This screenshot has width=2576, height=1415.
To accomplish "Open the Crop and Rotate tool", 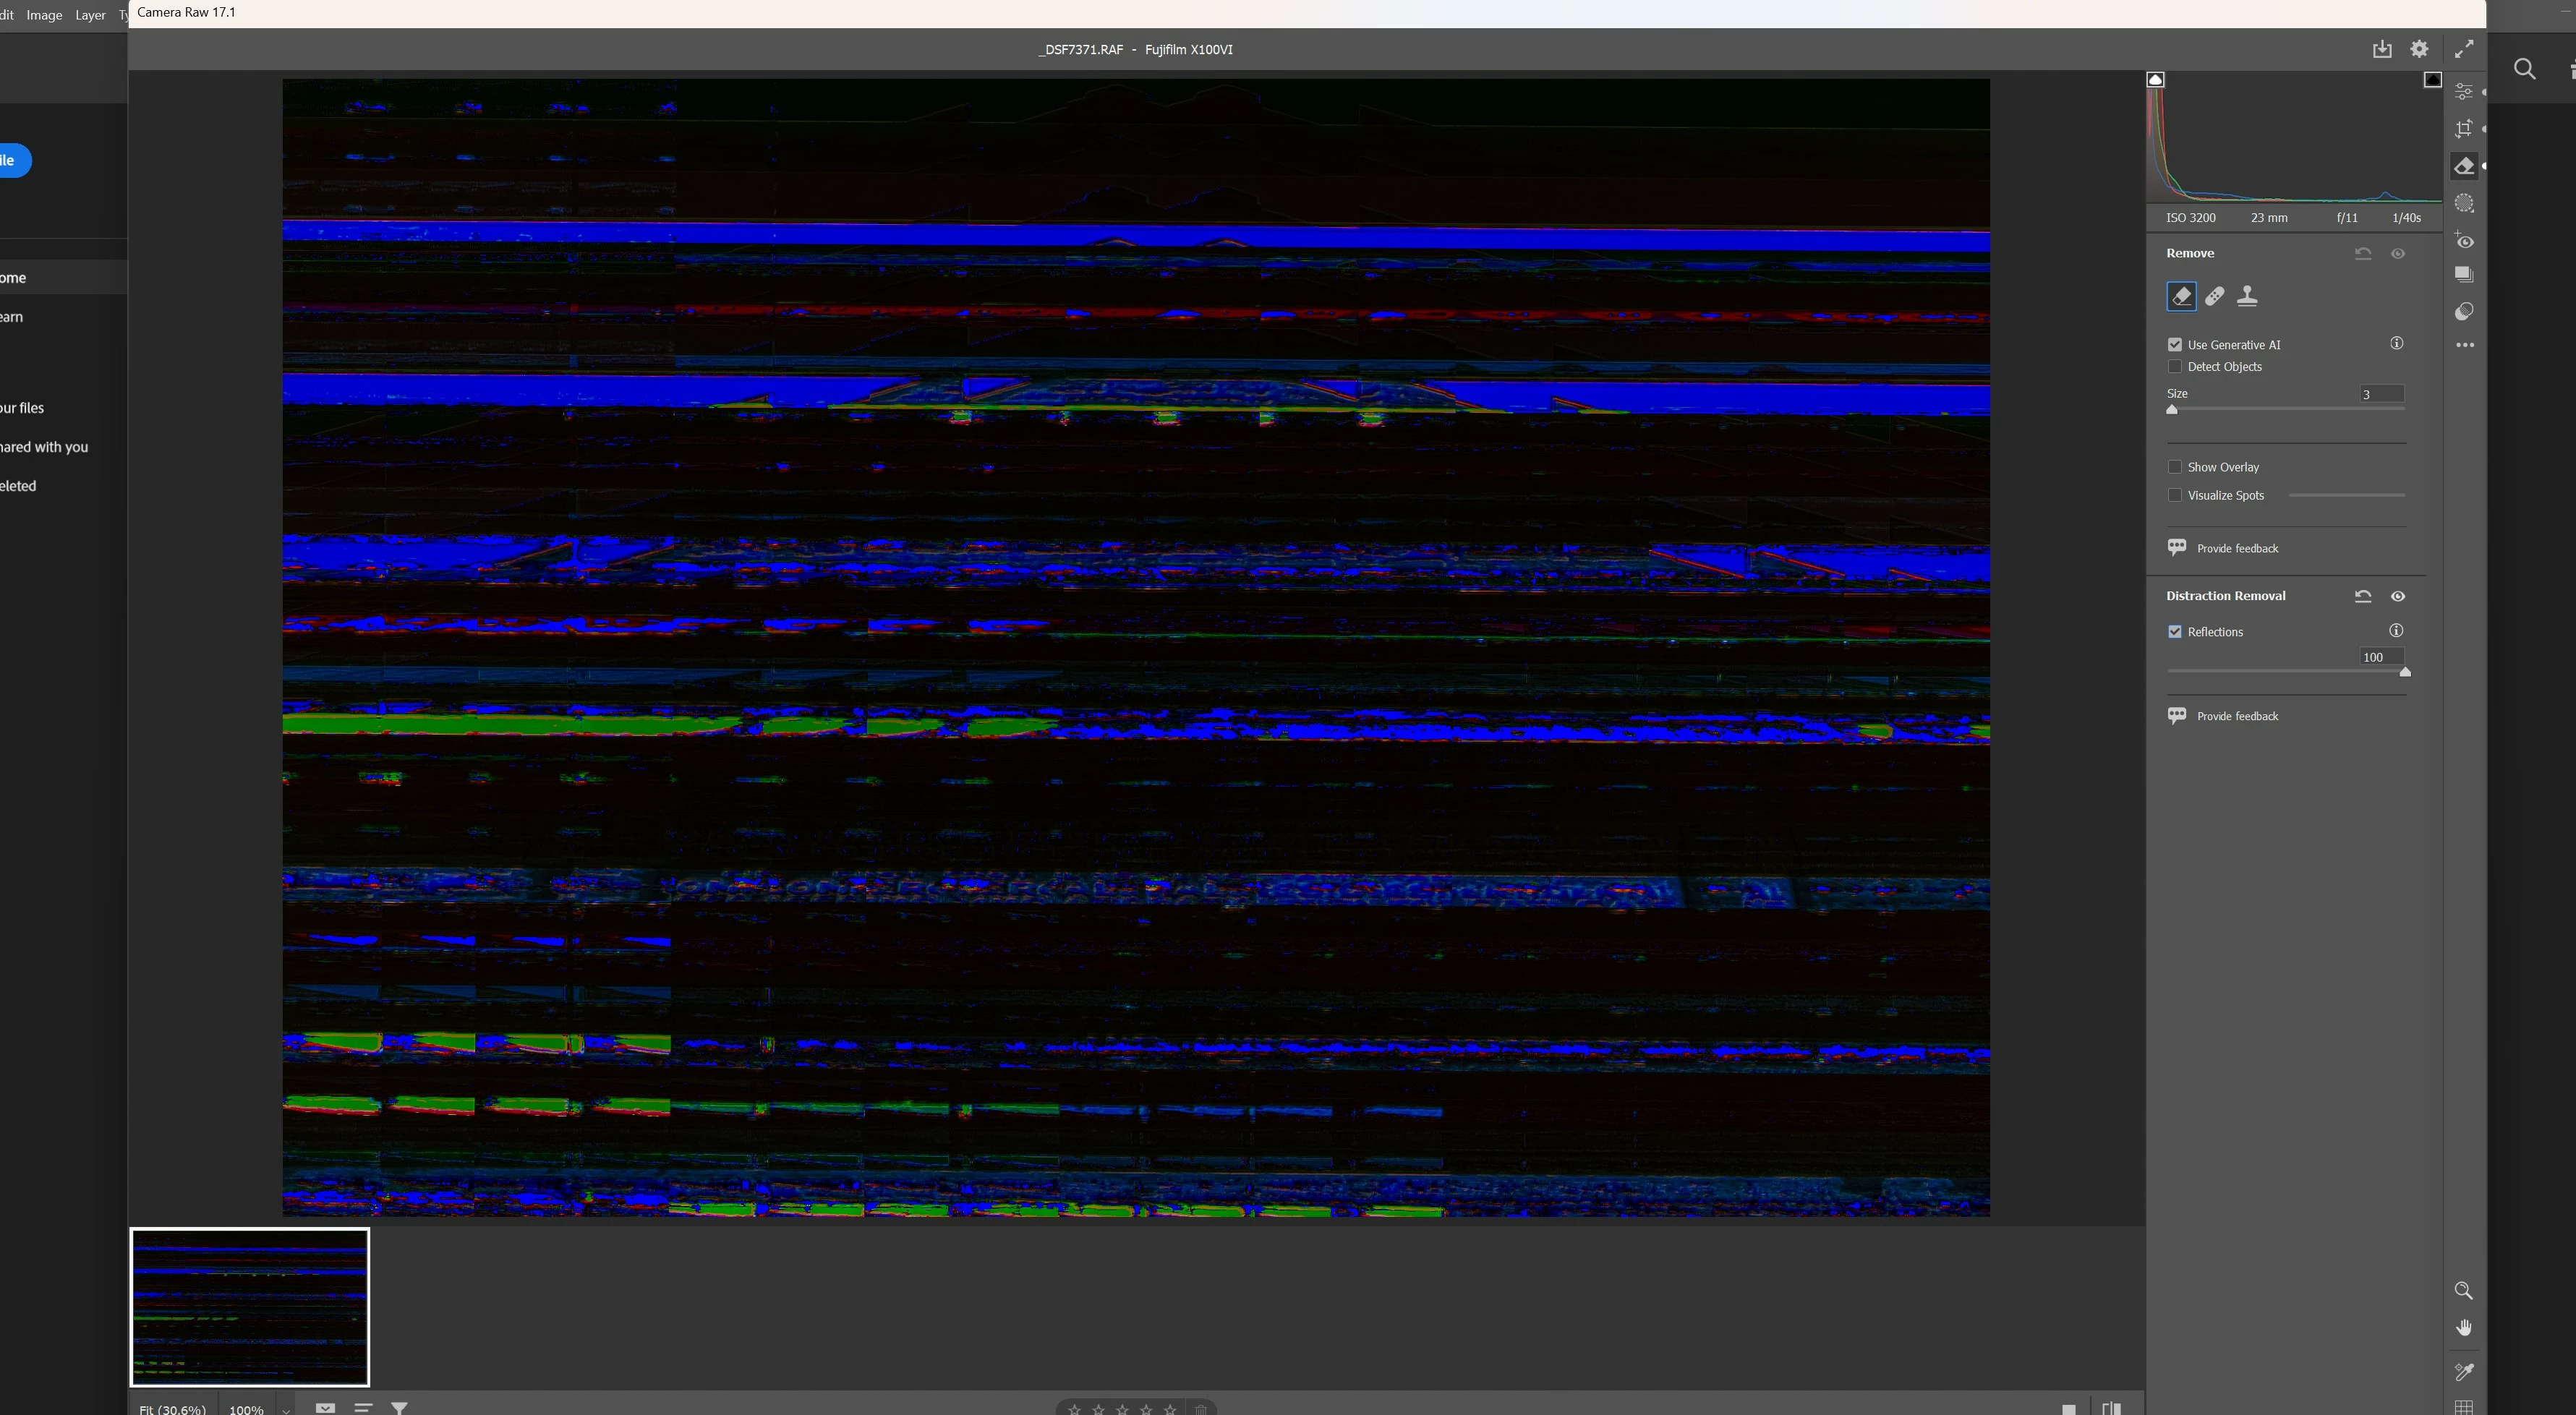I will click(x=2464, y=128).
